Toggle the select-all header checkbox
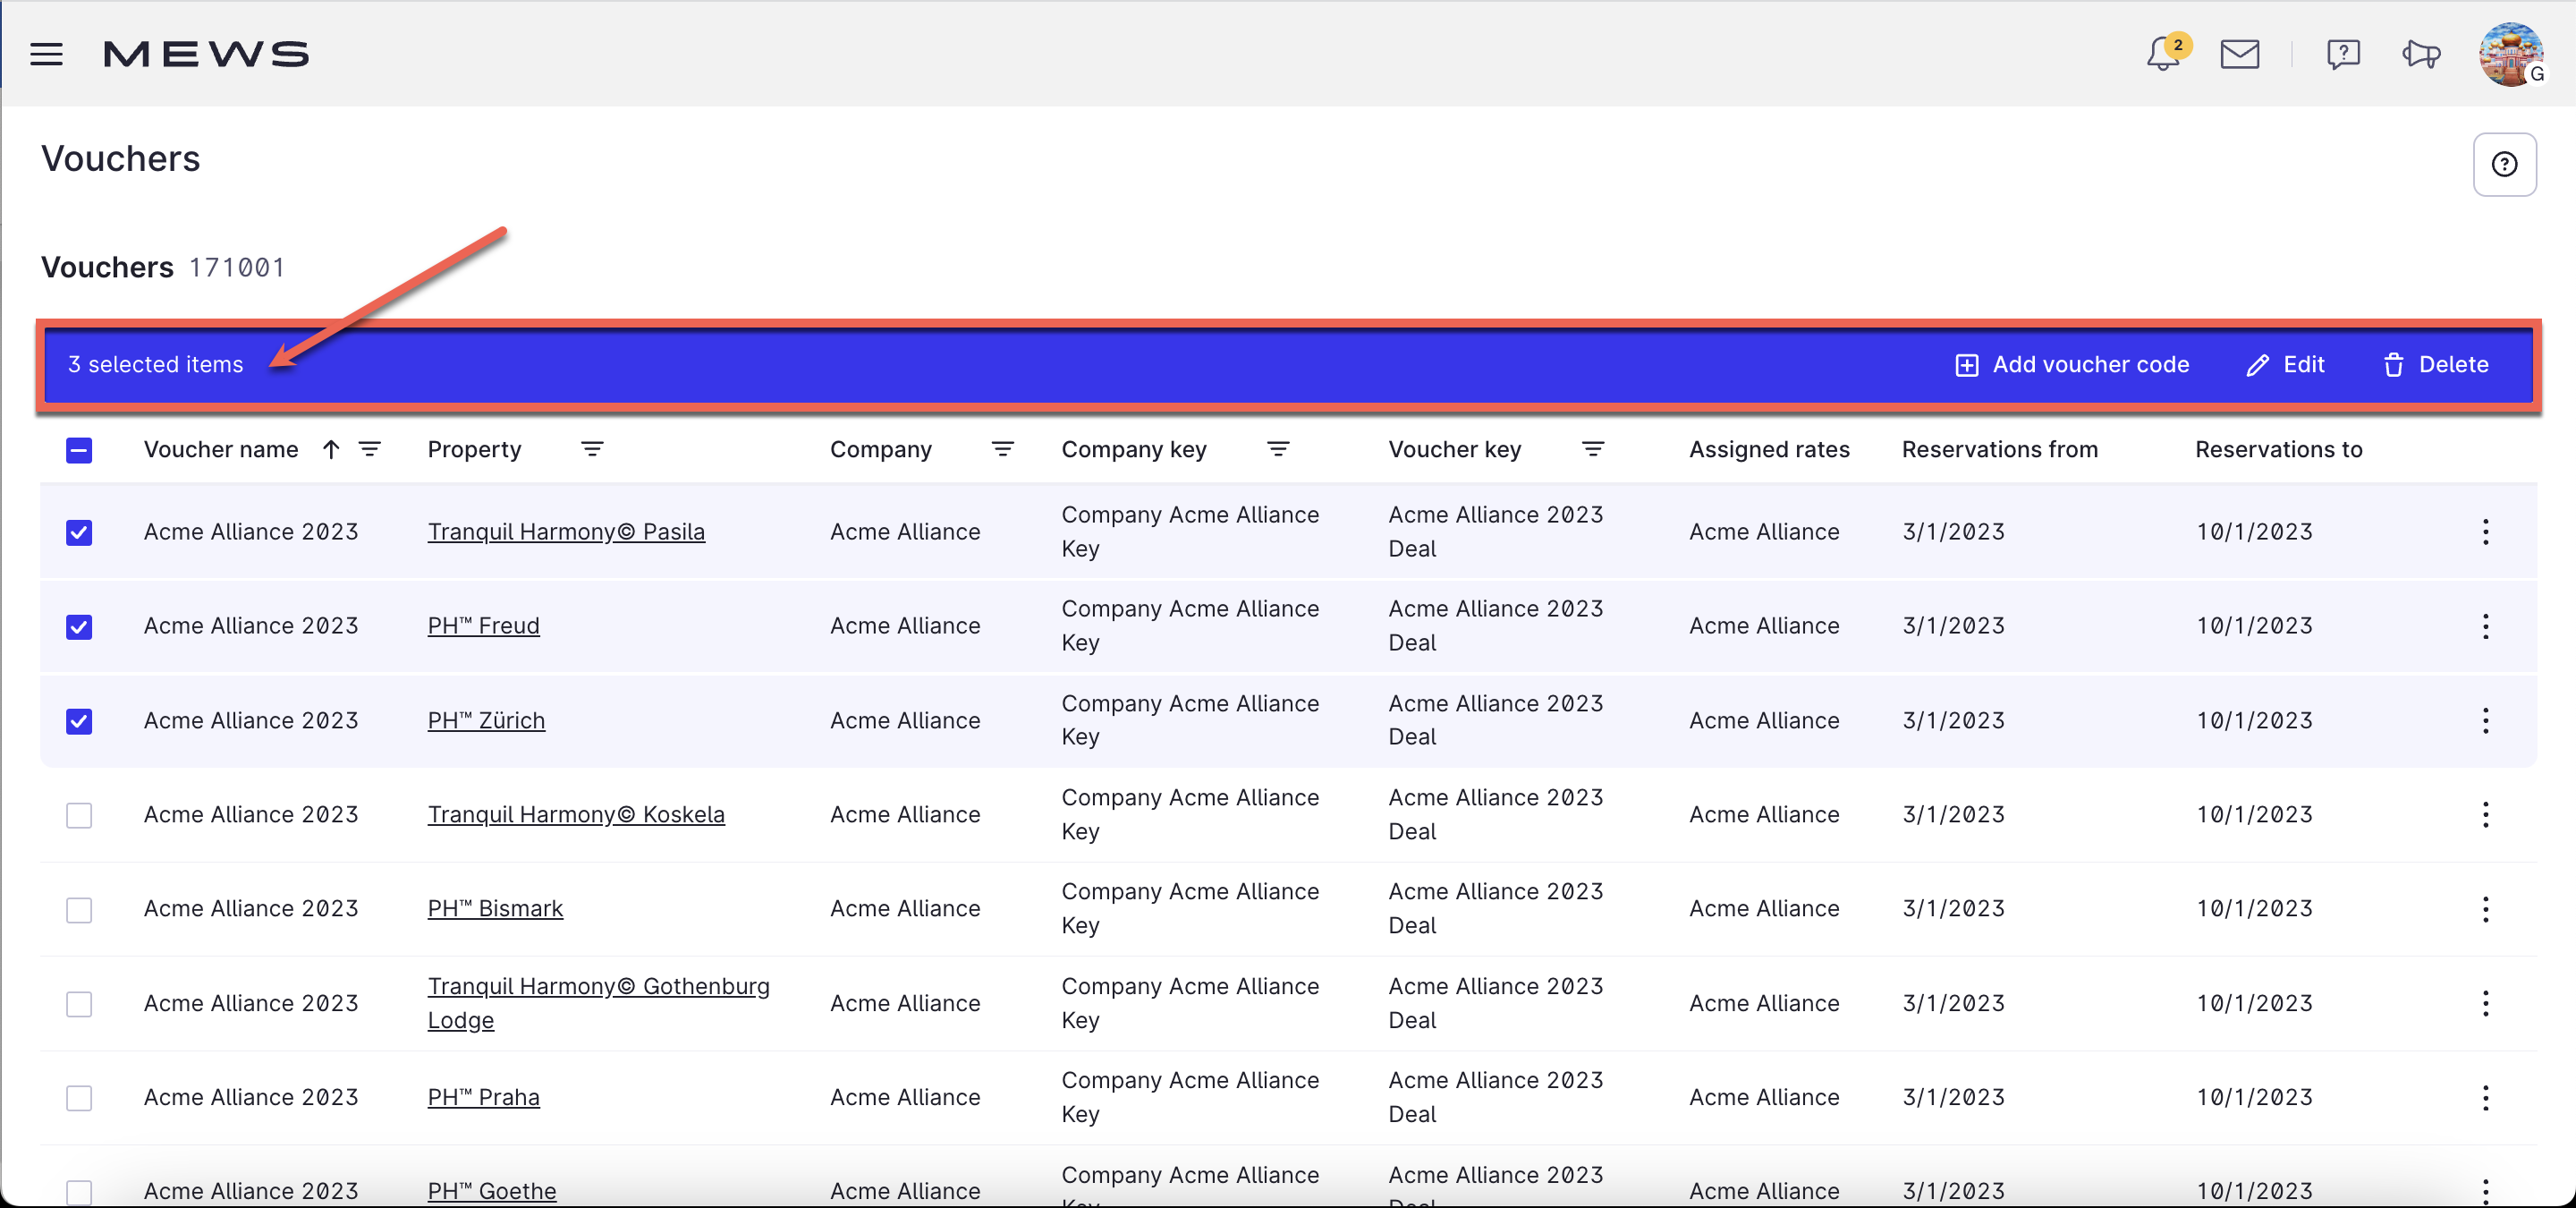This screenshot has height=1208, width=2576. point(79,450)
